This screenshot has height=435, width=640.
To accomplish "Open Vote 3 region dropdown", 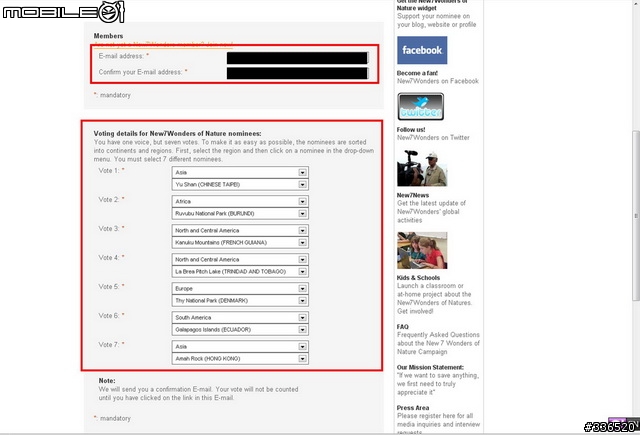I will 240,231.
